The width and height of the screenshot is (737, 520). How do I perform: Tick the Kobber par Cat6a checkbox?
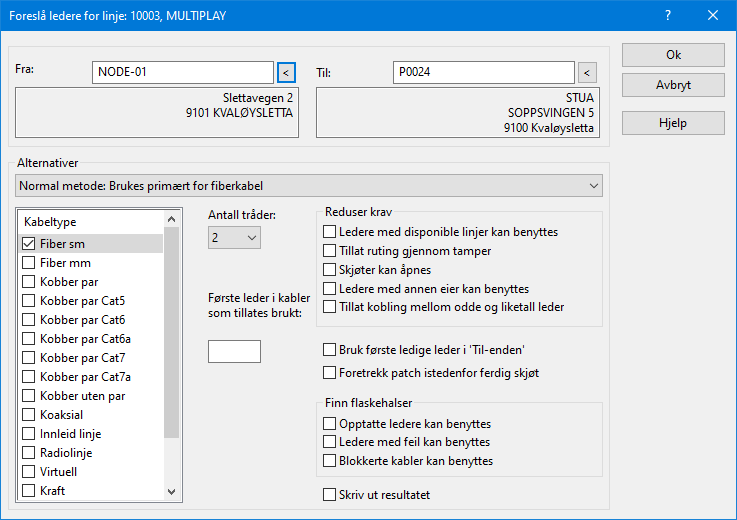[29, 339]
